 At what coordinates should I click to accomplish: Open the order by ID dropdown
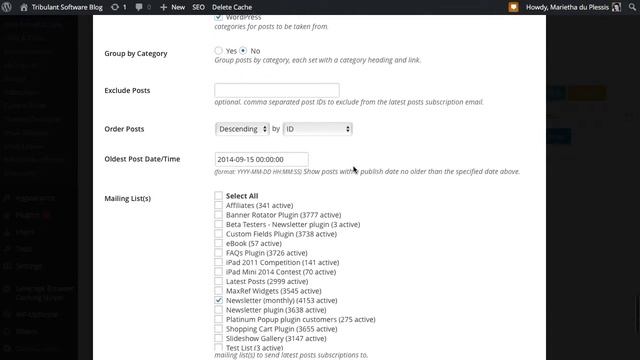[318, 129]
